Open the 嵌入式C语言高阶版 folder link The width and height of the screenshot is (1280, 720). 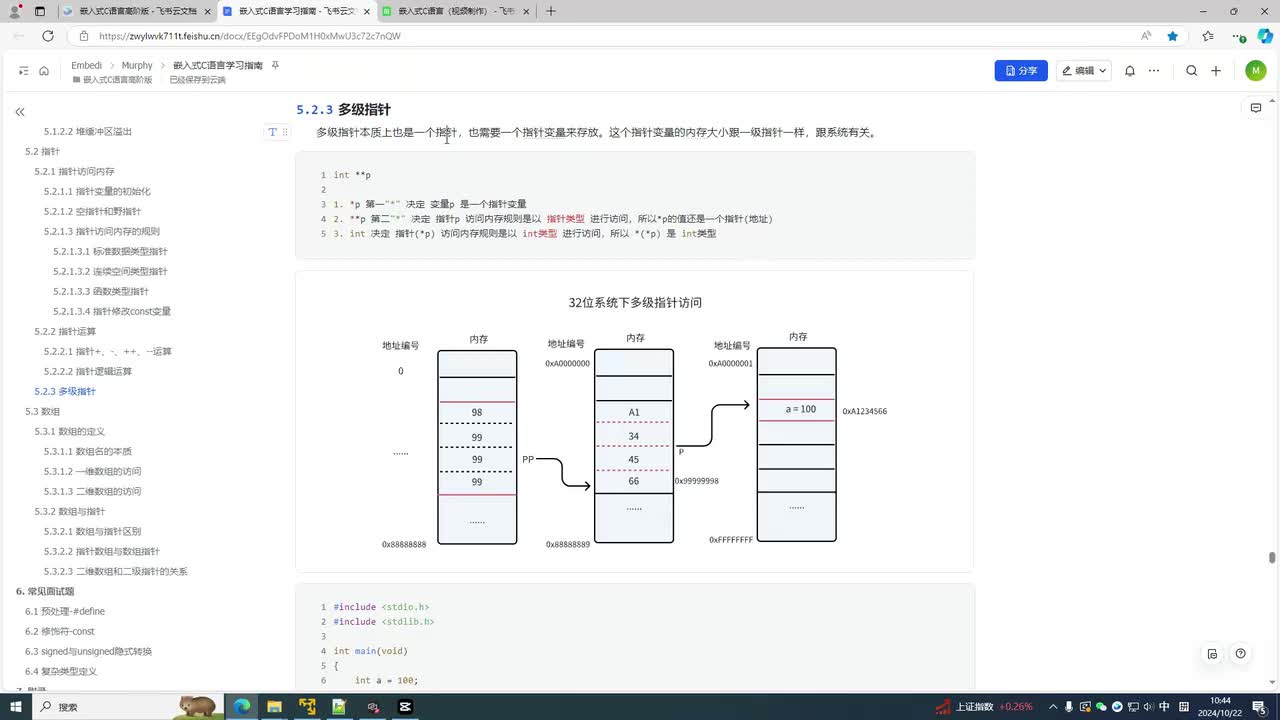click(x=112, y=79)
